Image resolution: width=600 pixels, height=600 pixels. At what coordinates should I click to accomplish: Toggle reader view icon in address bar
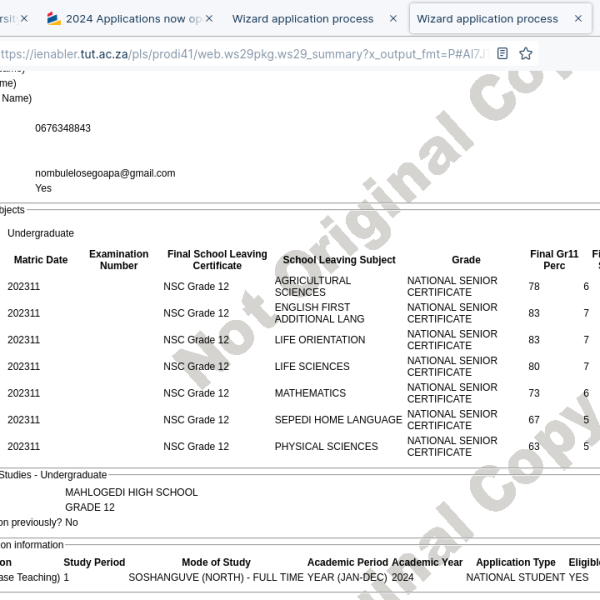click(x=502, y=54)
